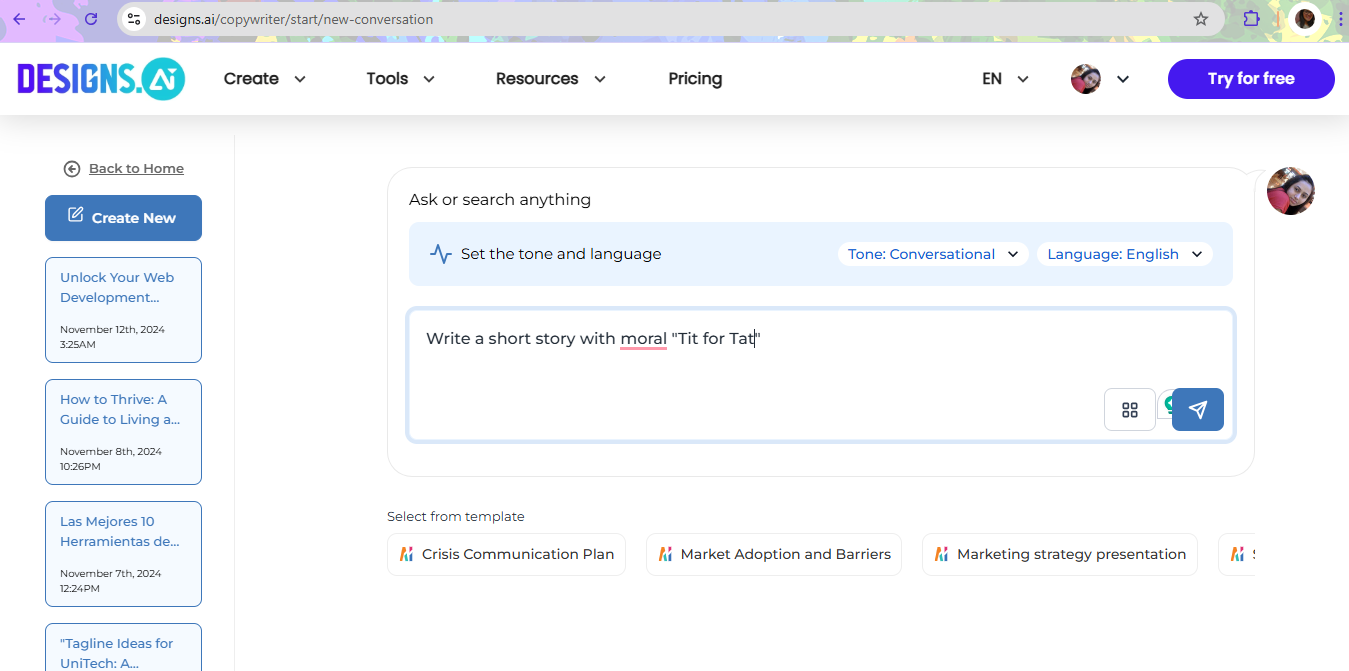Viewport: 1349px width, 671px height.
Task: Expand the EN language selector
Action: tap(1003, 78)
